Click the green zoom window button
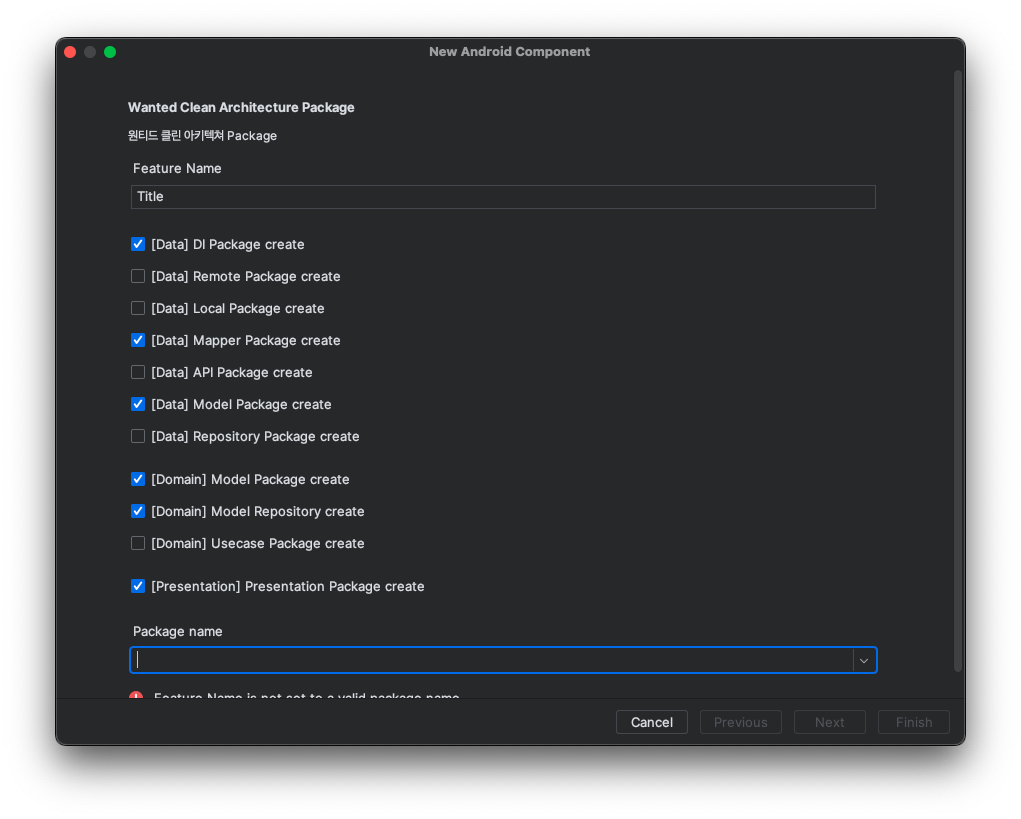 [x=110, y=52]
